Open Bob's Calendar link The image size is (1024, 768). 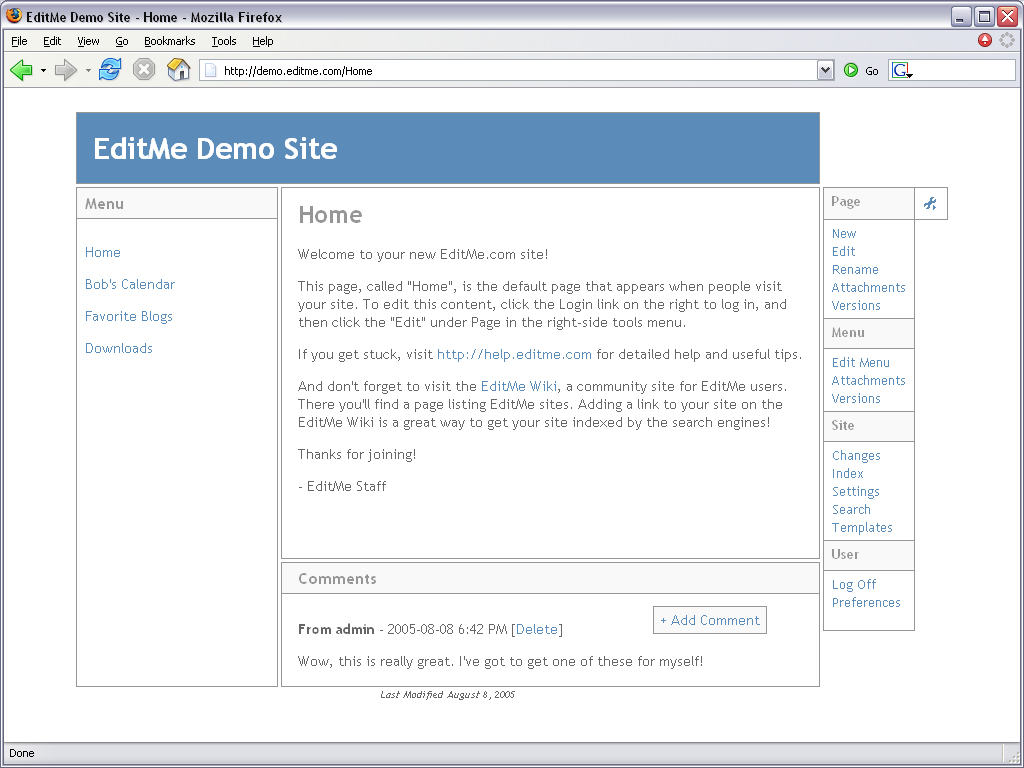pos(130,284)
